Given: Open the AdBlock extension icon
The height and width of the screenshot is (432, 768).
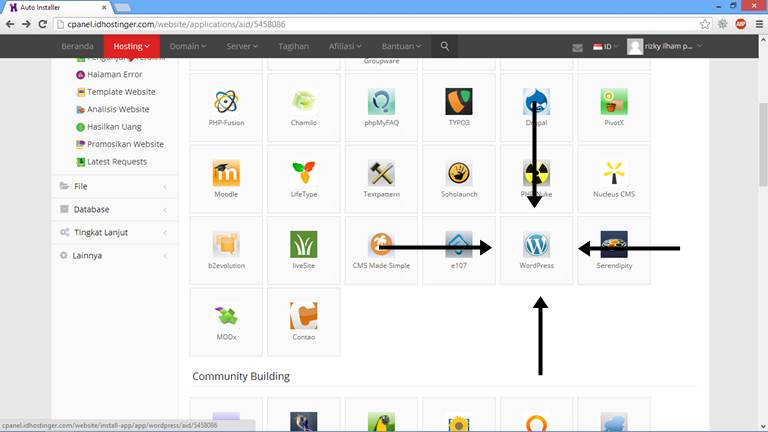Looking at the screenshot, I should 741,24.
